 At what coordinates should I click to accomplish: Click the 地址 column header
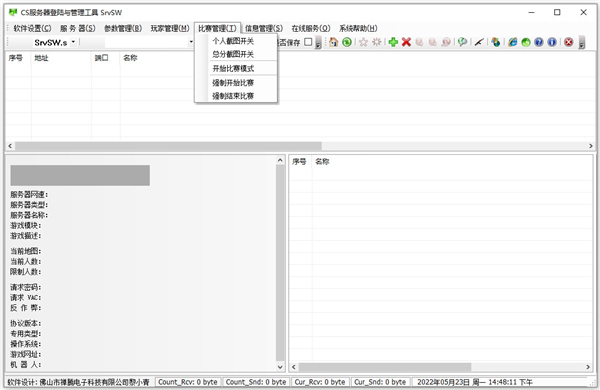click(x=61, y=58)
